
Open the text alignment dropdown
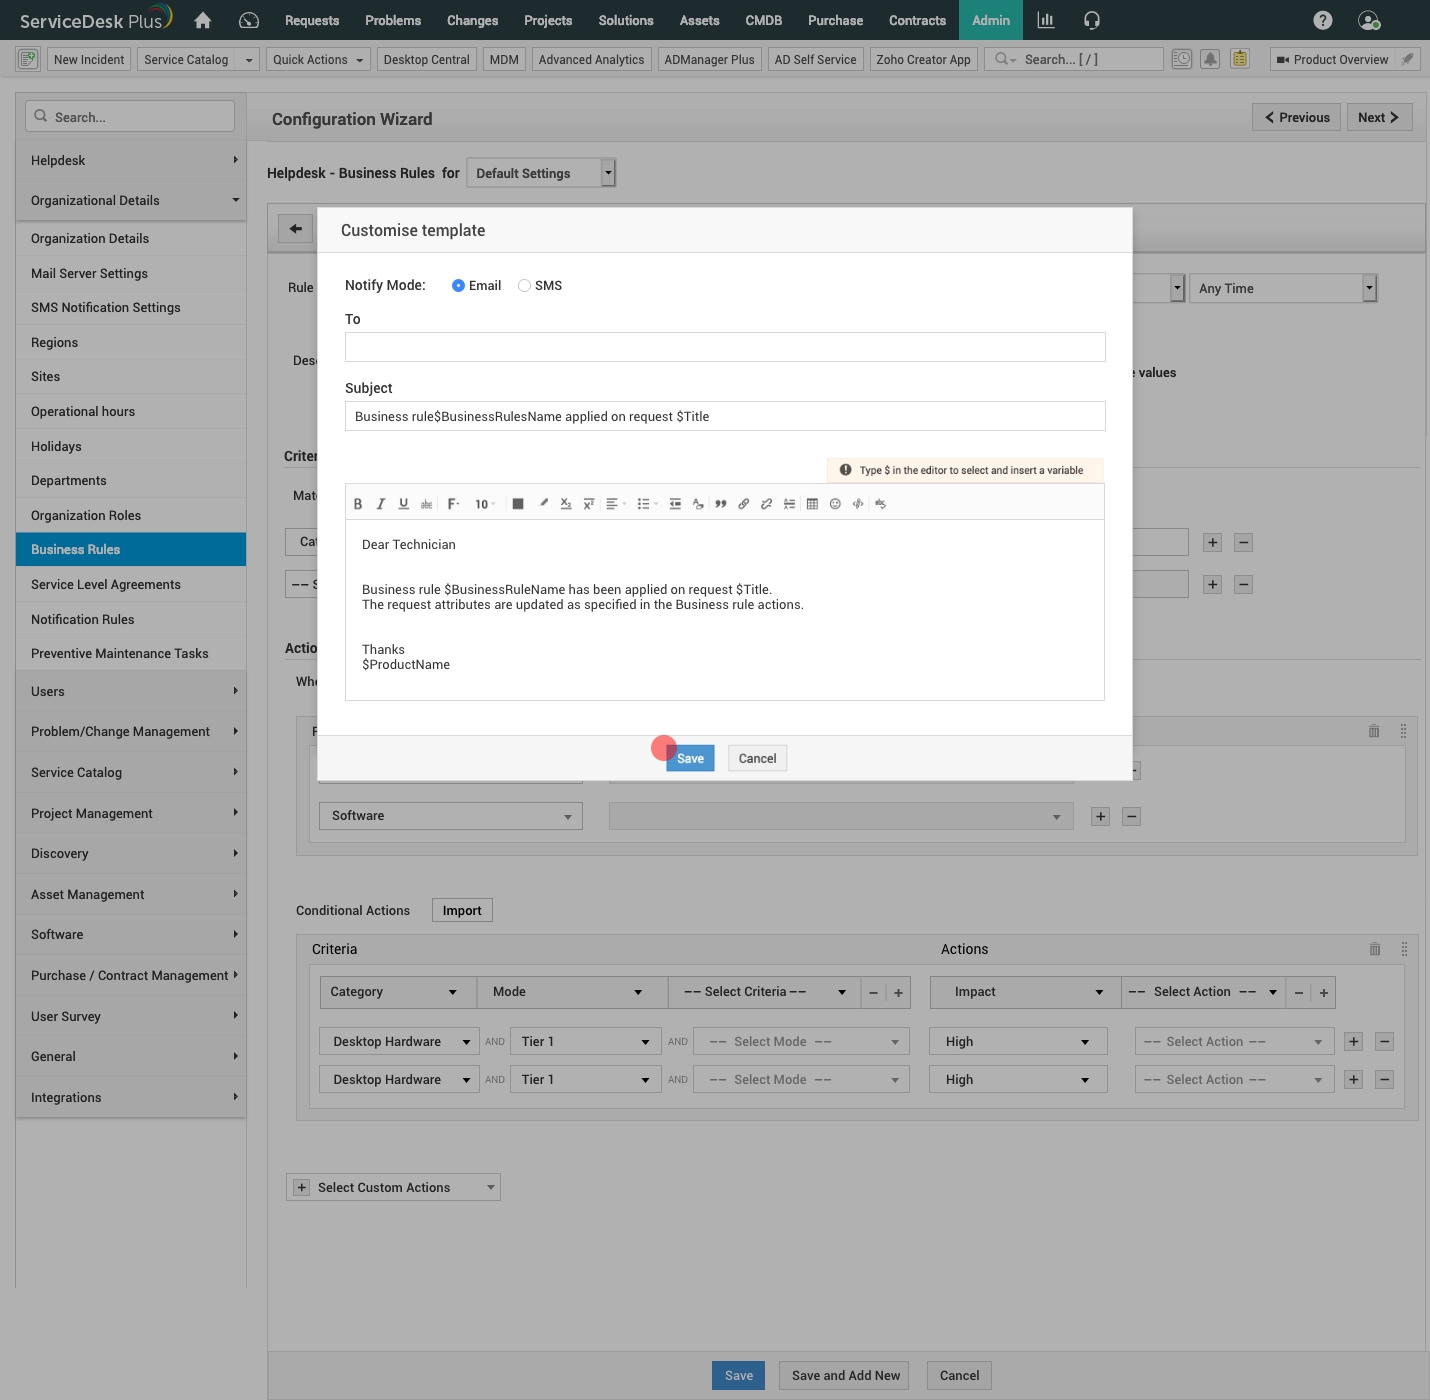click(615, 504)
